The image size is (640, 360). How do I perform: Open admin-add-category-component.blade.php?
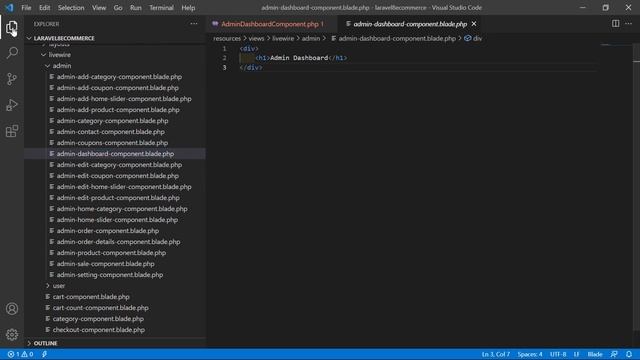pos(119,77)
